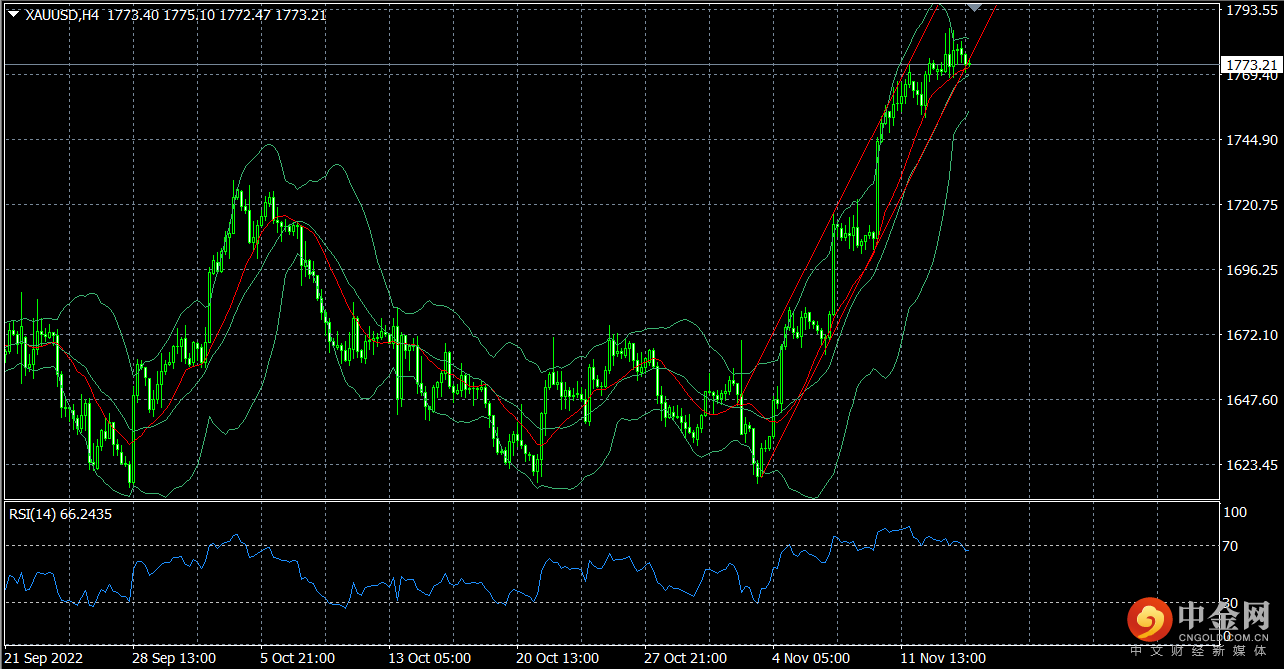
Task: Click the 1744.90 price axis label
Action: coord(1251,140)
